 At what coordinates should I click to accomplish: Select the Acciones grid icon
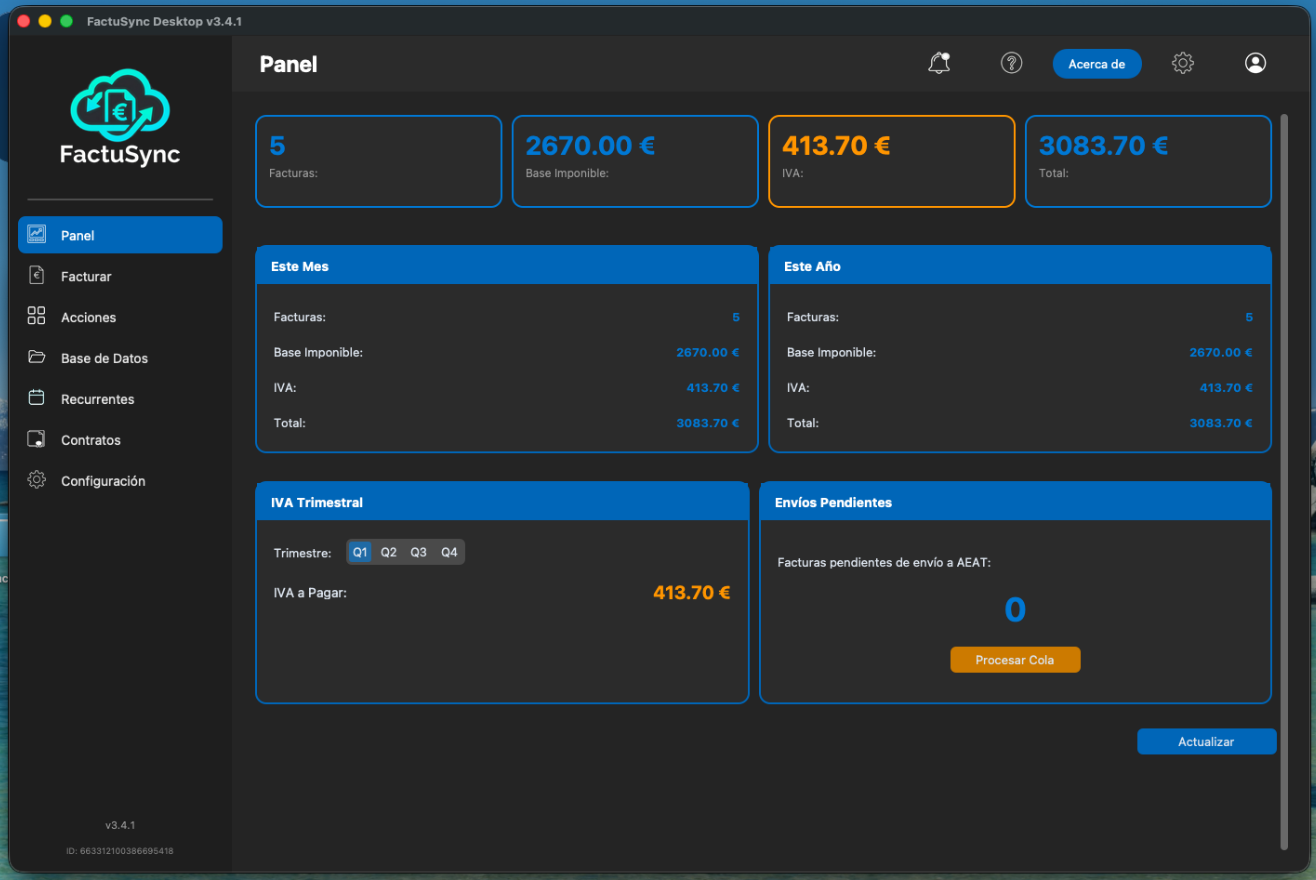pos(37,317)
